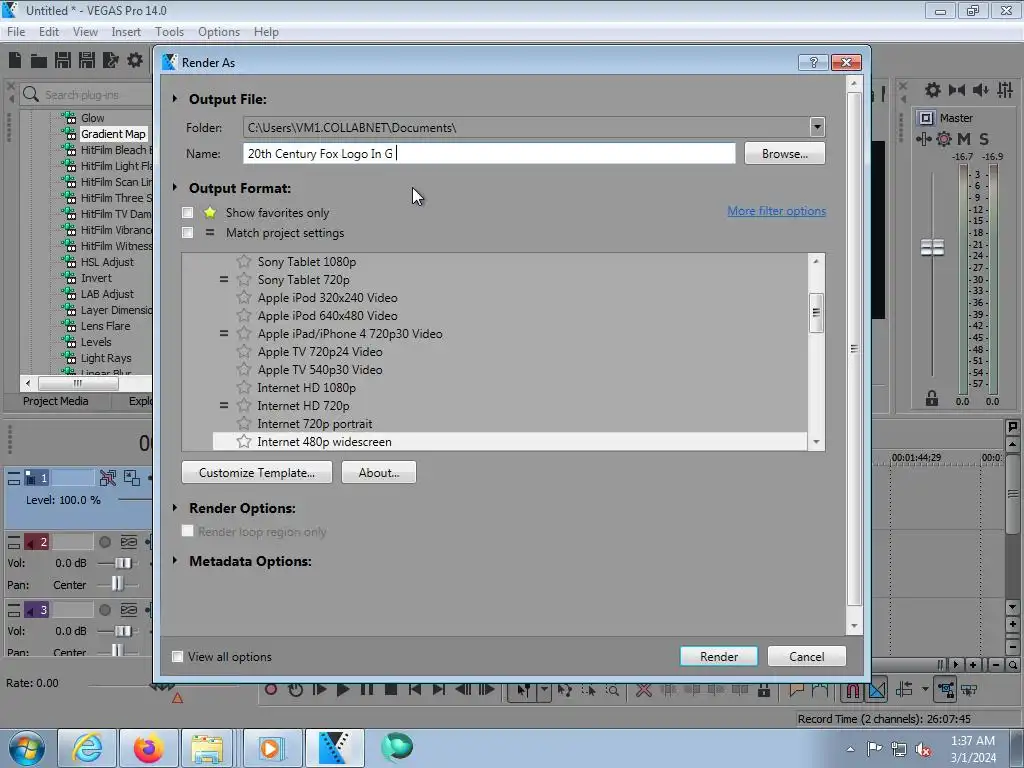This screenshot has height=768, width=1024.
Task: Click the Stop button in transport bar
Action: (x=391, y=690)
